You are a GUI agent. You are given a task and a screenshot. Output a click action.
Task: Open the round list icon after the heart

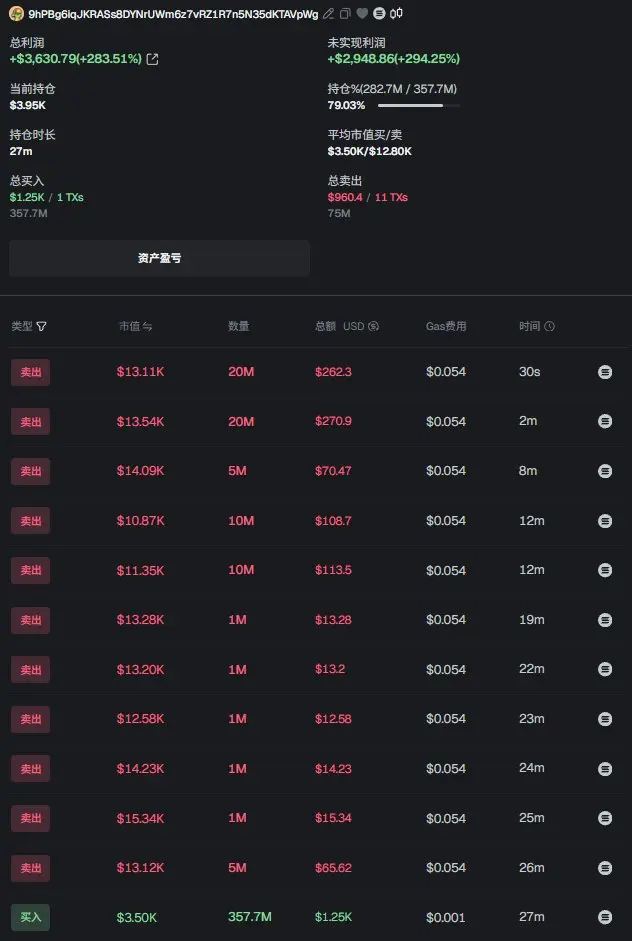pyautogui.click(x=379, y=14)
